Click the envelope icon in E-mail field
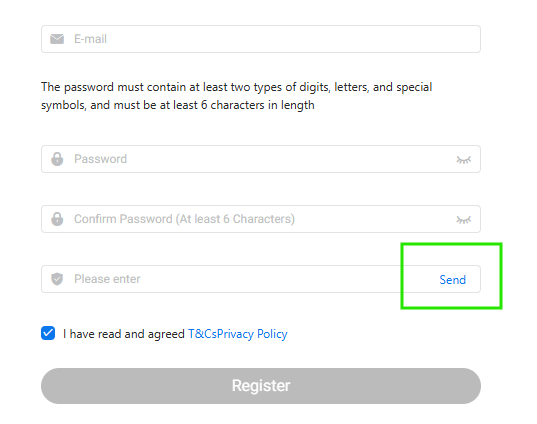This screenshot has height=424, width=537. point(57,39)
